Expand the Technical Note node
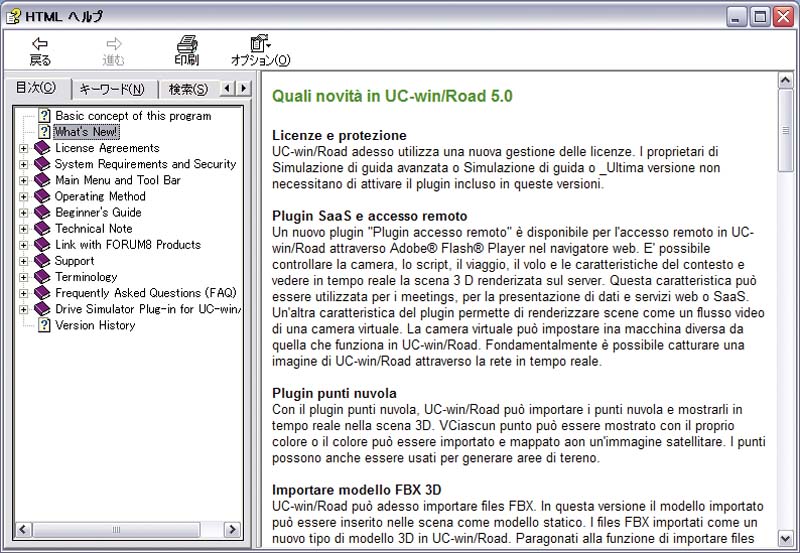 click(x=23, y=229)
